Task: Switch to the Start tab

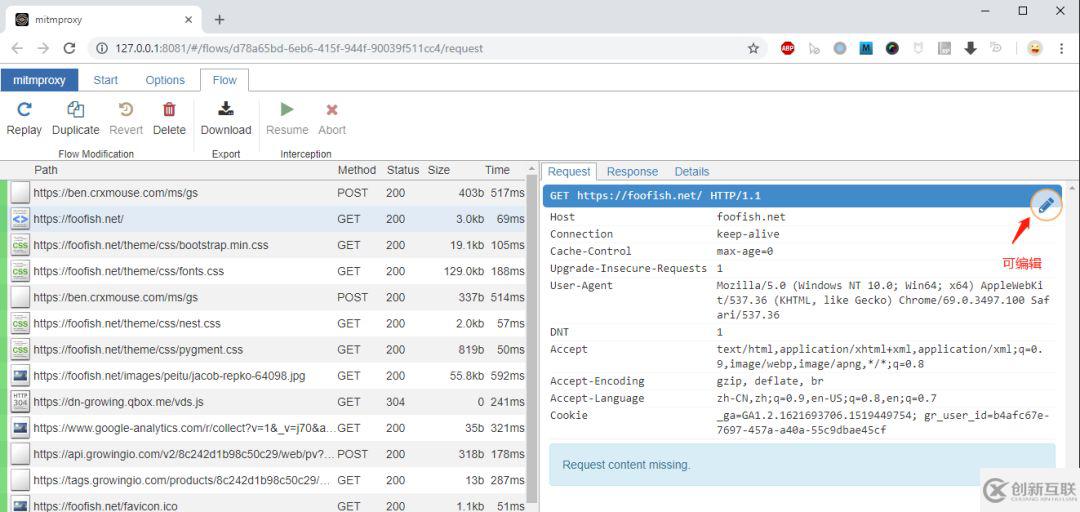Action: point(105,80)
